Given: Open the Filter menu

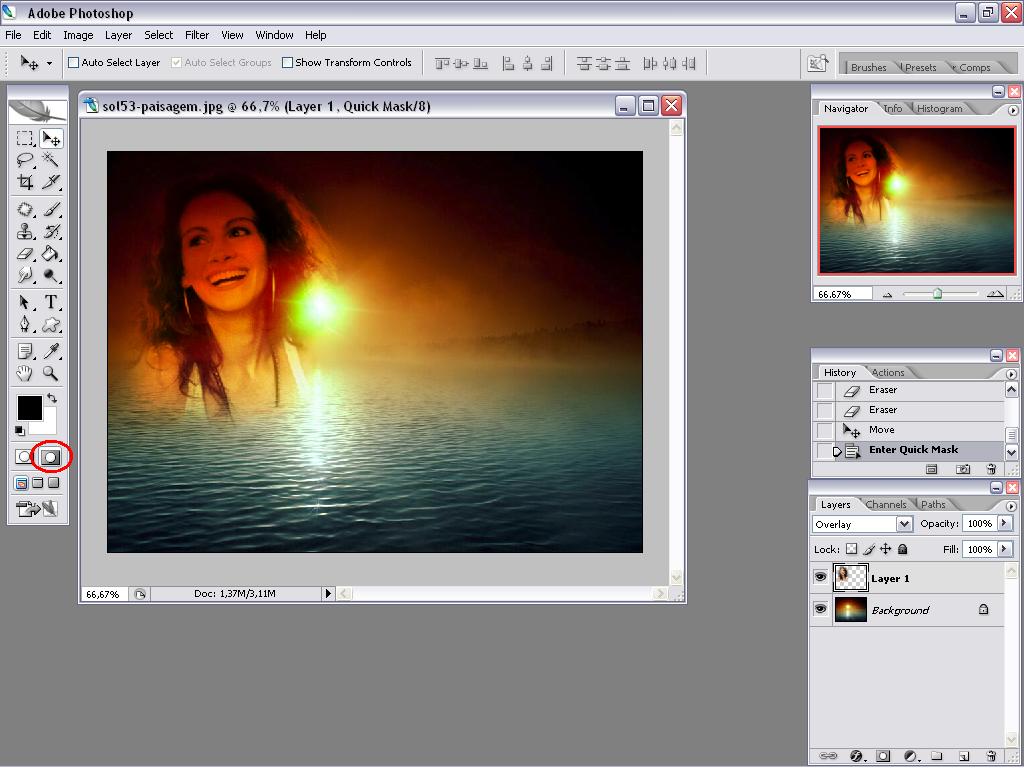Looking at the screenshot, I should (x=197, y=35).
